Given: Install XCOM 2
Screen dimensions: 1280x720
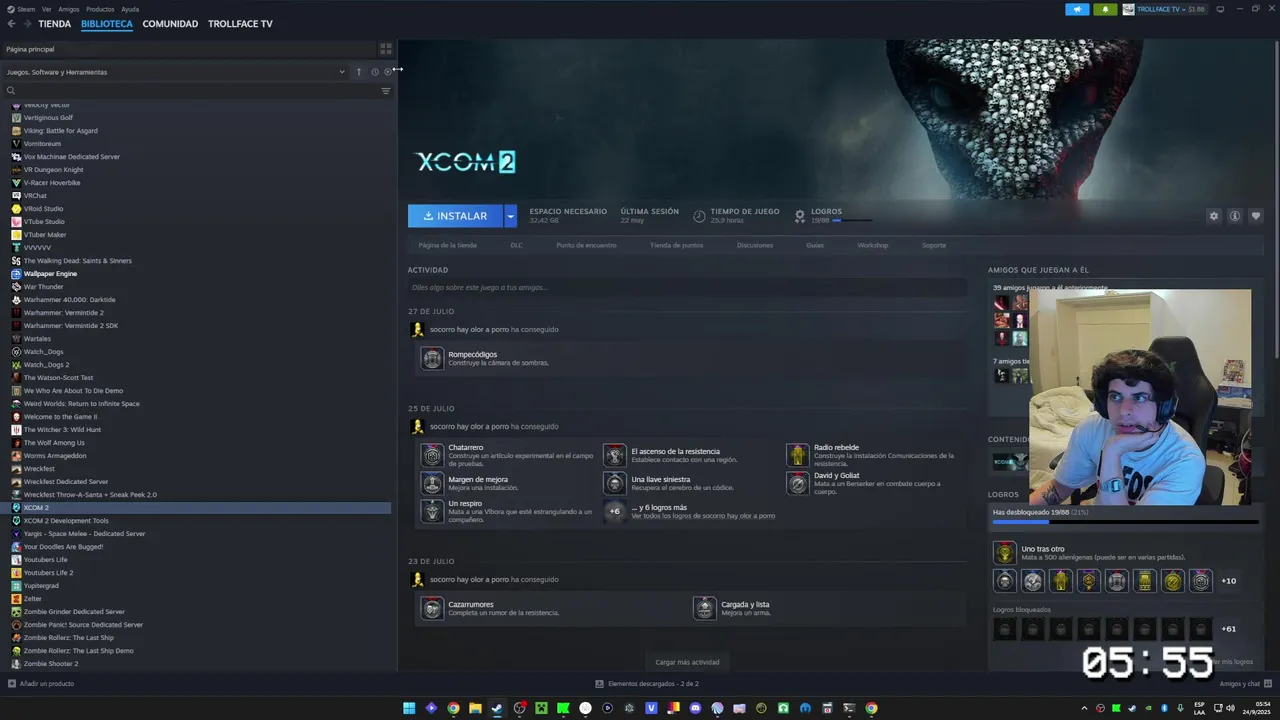Looking at the screenshot, I should [x=455, y=216].
